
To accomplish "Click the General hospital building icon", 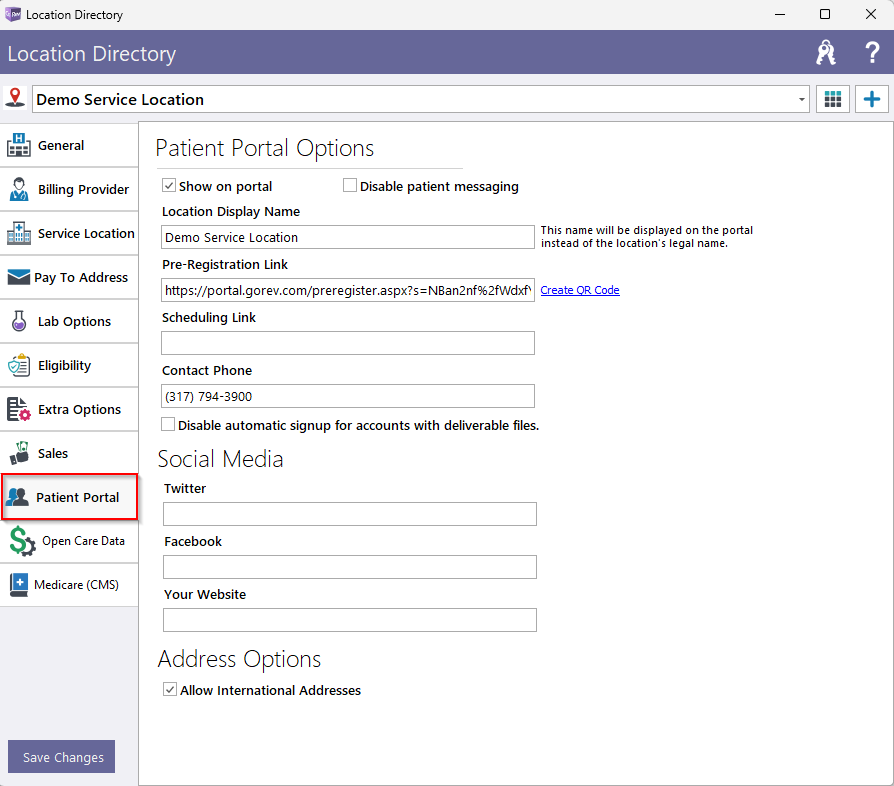I will coord(19,145).
